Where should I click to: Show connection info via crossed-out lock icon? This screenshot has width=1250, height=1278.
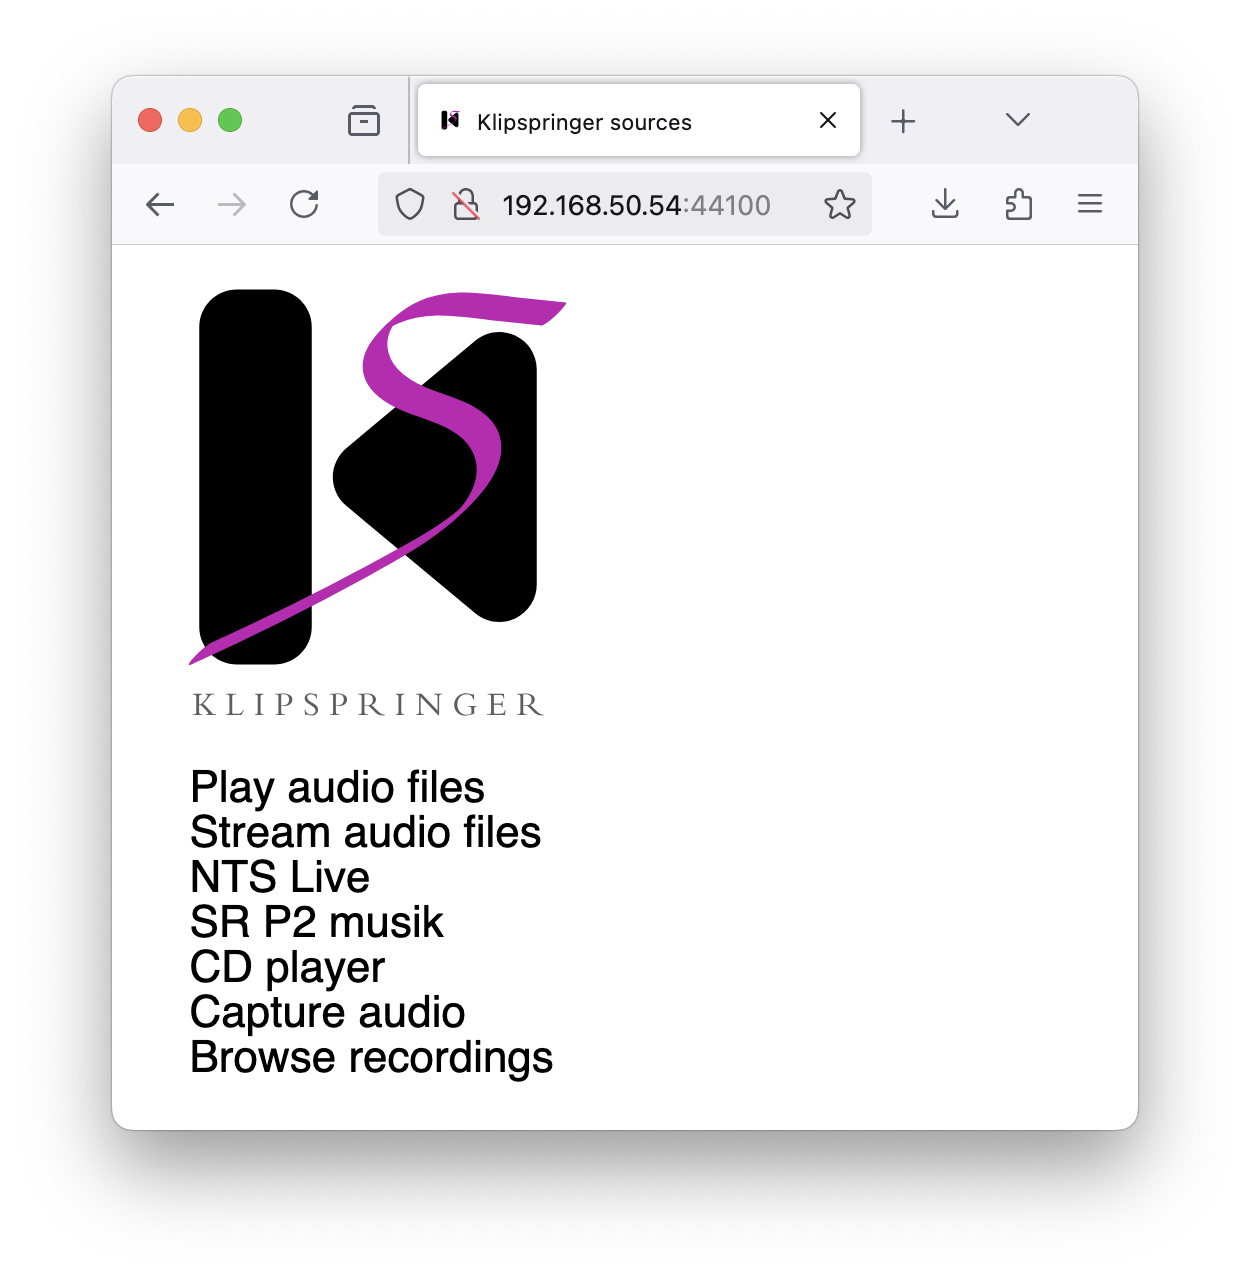(466, 205)
